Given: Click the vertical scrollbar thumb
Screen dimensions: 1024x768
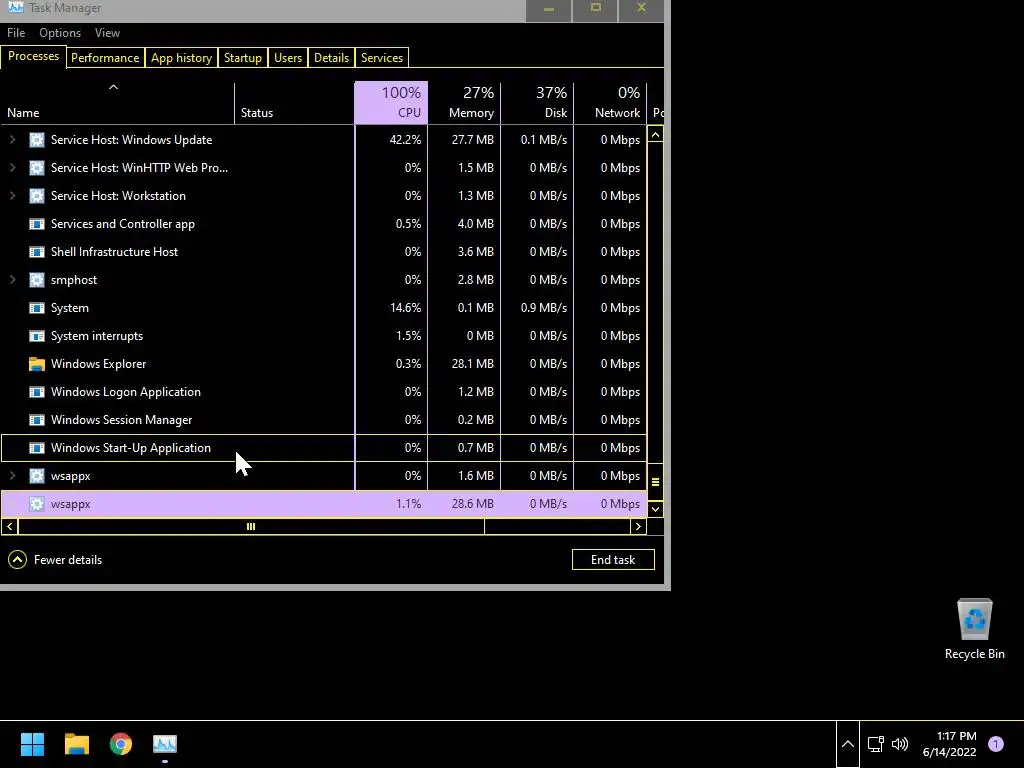Looking at the screenshot, I should (x=655, y=482).
